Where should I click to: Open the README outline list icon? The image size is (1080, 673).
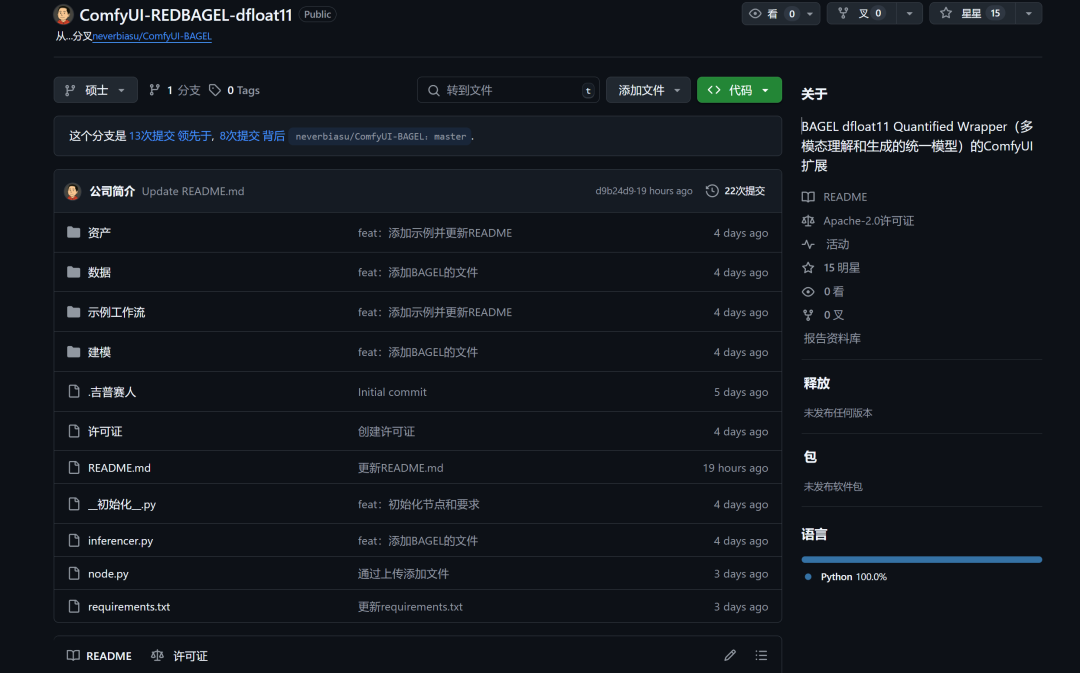(761, 656)
